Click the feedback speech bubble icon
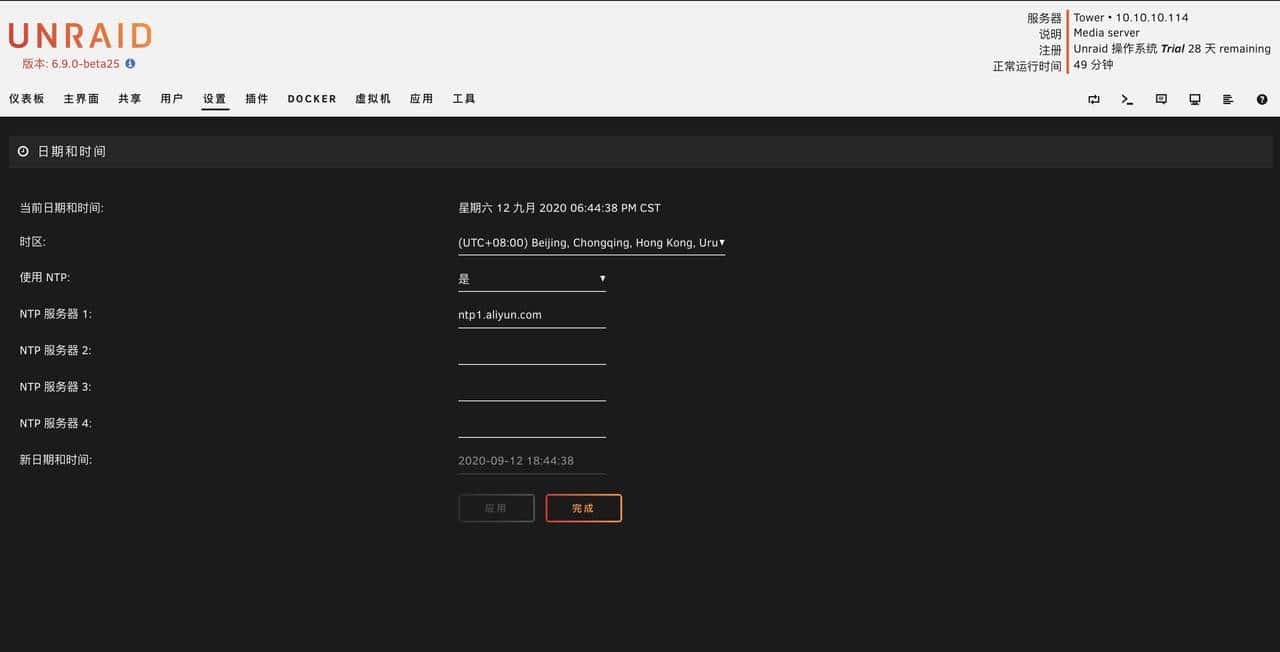 [x=1161, y=99]
